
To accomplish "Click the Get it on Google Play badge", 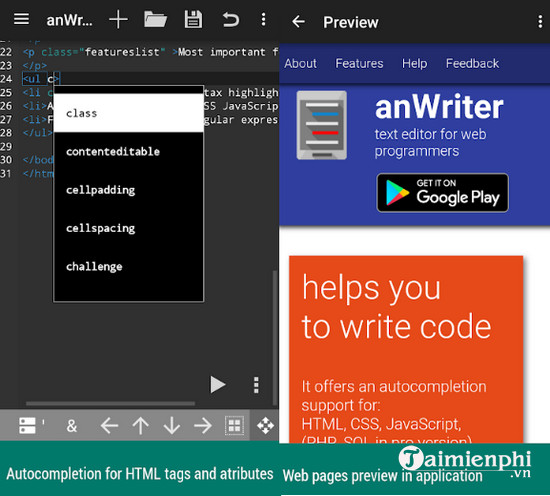I will click(442, 193).
